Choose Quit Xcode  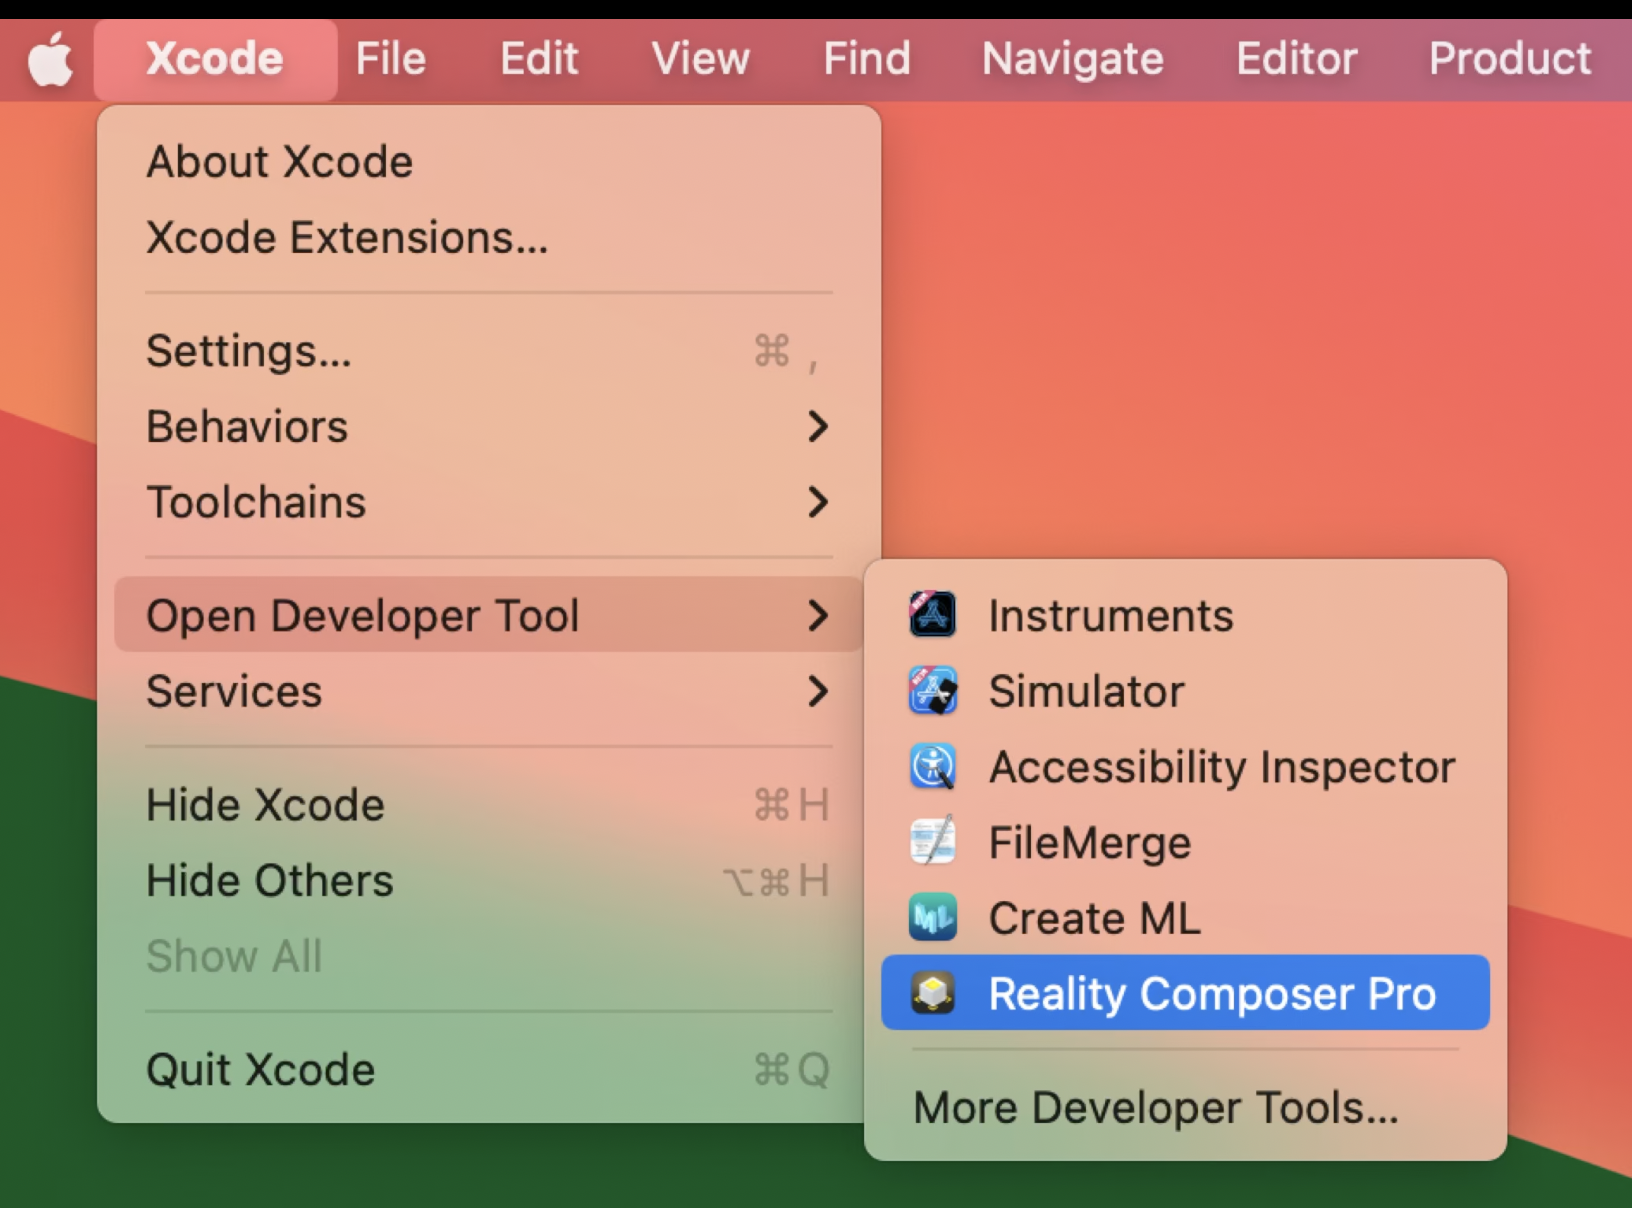[260, 1070]
